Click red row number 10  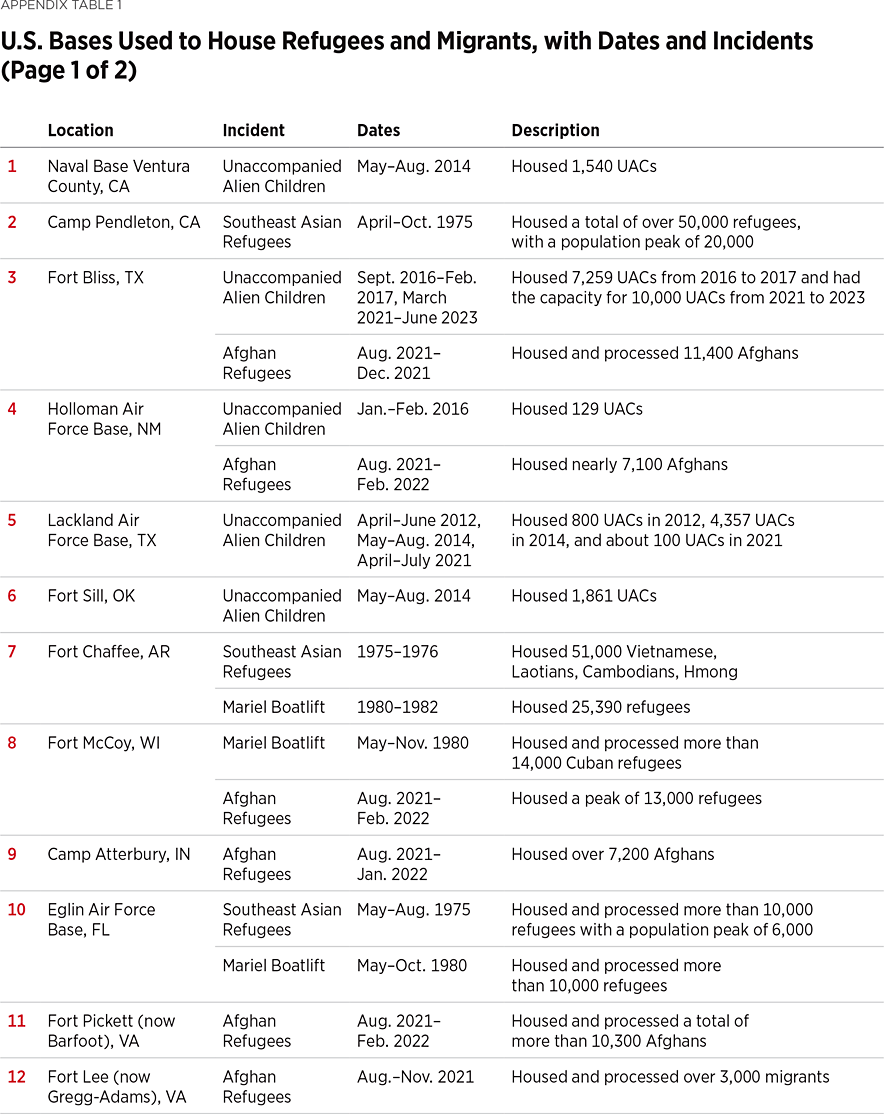tap(16, 910)
